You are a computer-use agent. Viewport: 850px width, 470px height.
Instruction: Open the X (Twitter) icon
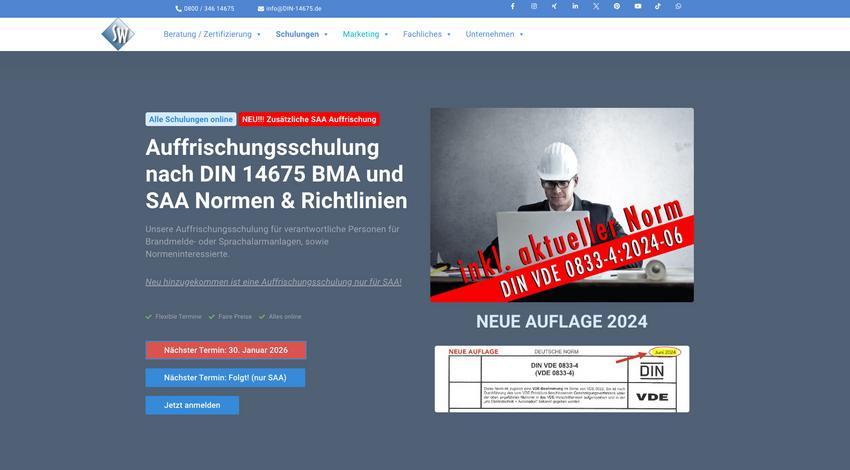tap(596, 7)
